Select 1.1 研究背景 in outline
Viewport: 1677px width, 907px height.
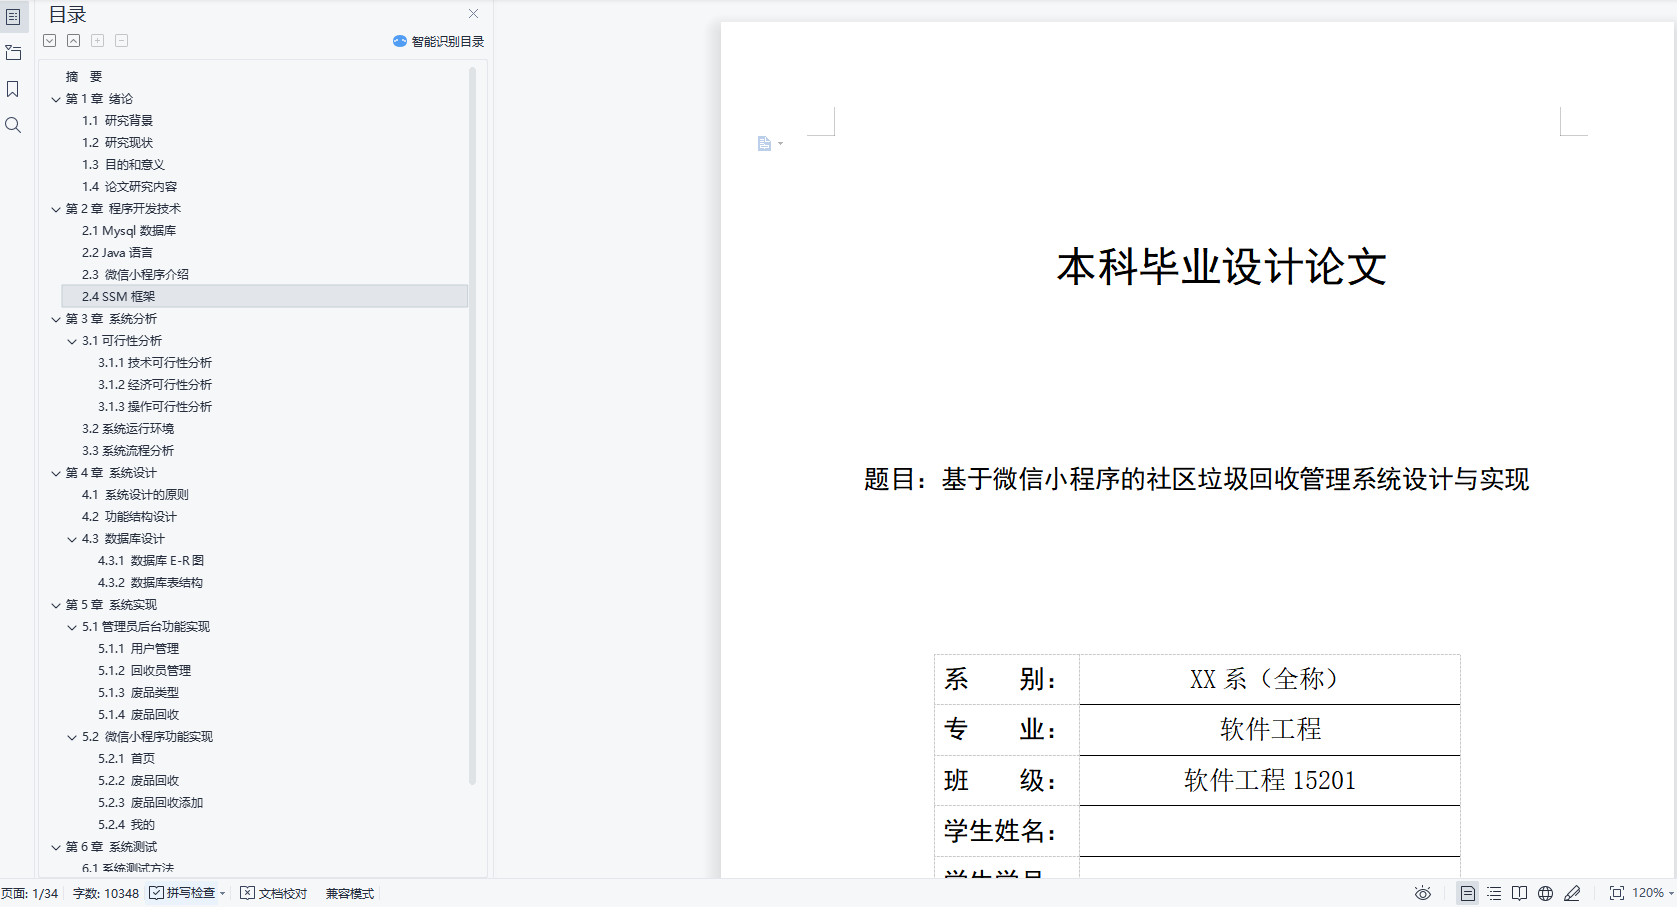click(117, 121)
